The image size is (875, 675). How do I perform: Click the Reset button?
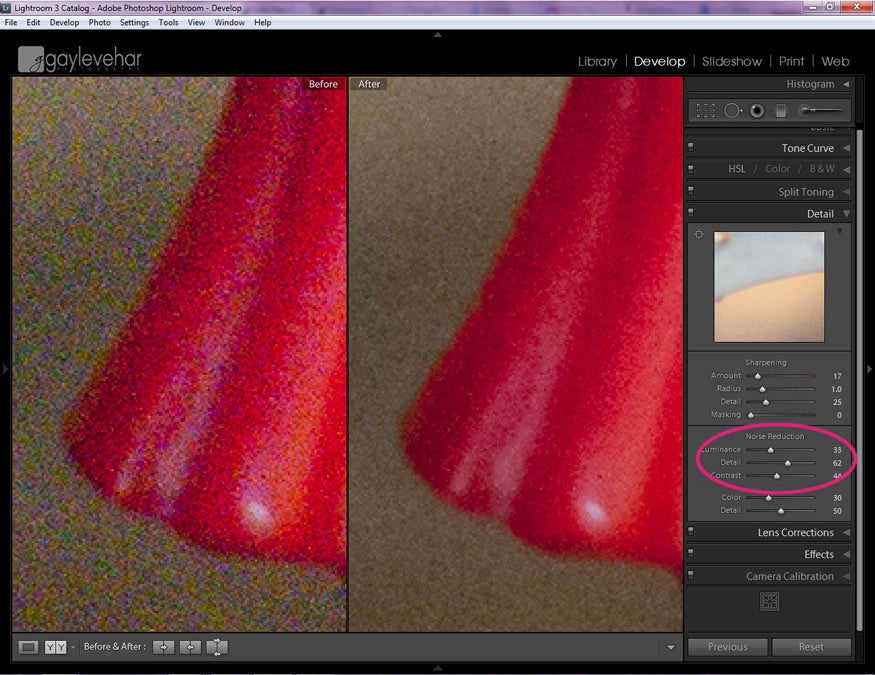point(811,647)
